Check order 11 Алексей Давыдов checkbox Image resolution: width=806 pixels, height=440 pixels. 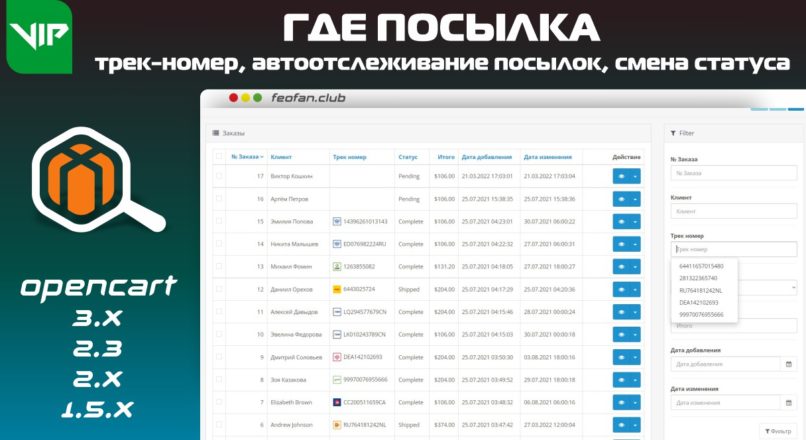(219, 311)
